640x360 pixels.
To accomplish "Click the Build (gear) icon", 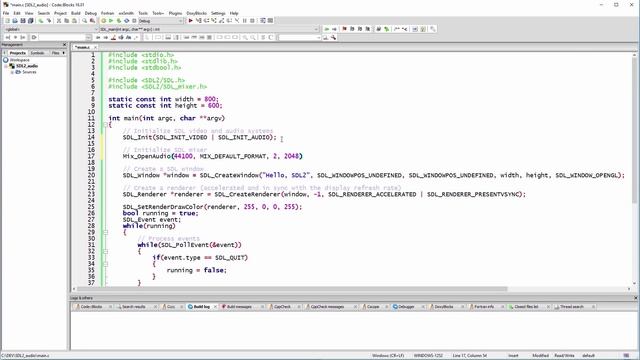I will point(103,20).
